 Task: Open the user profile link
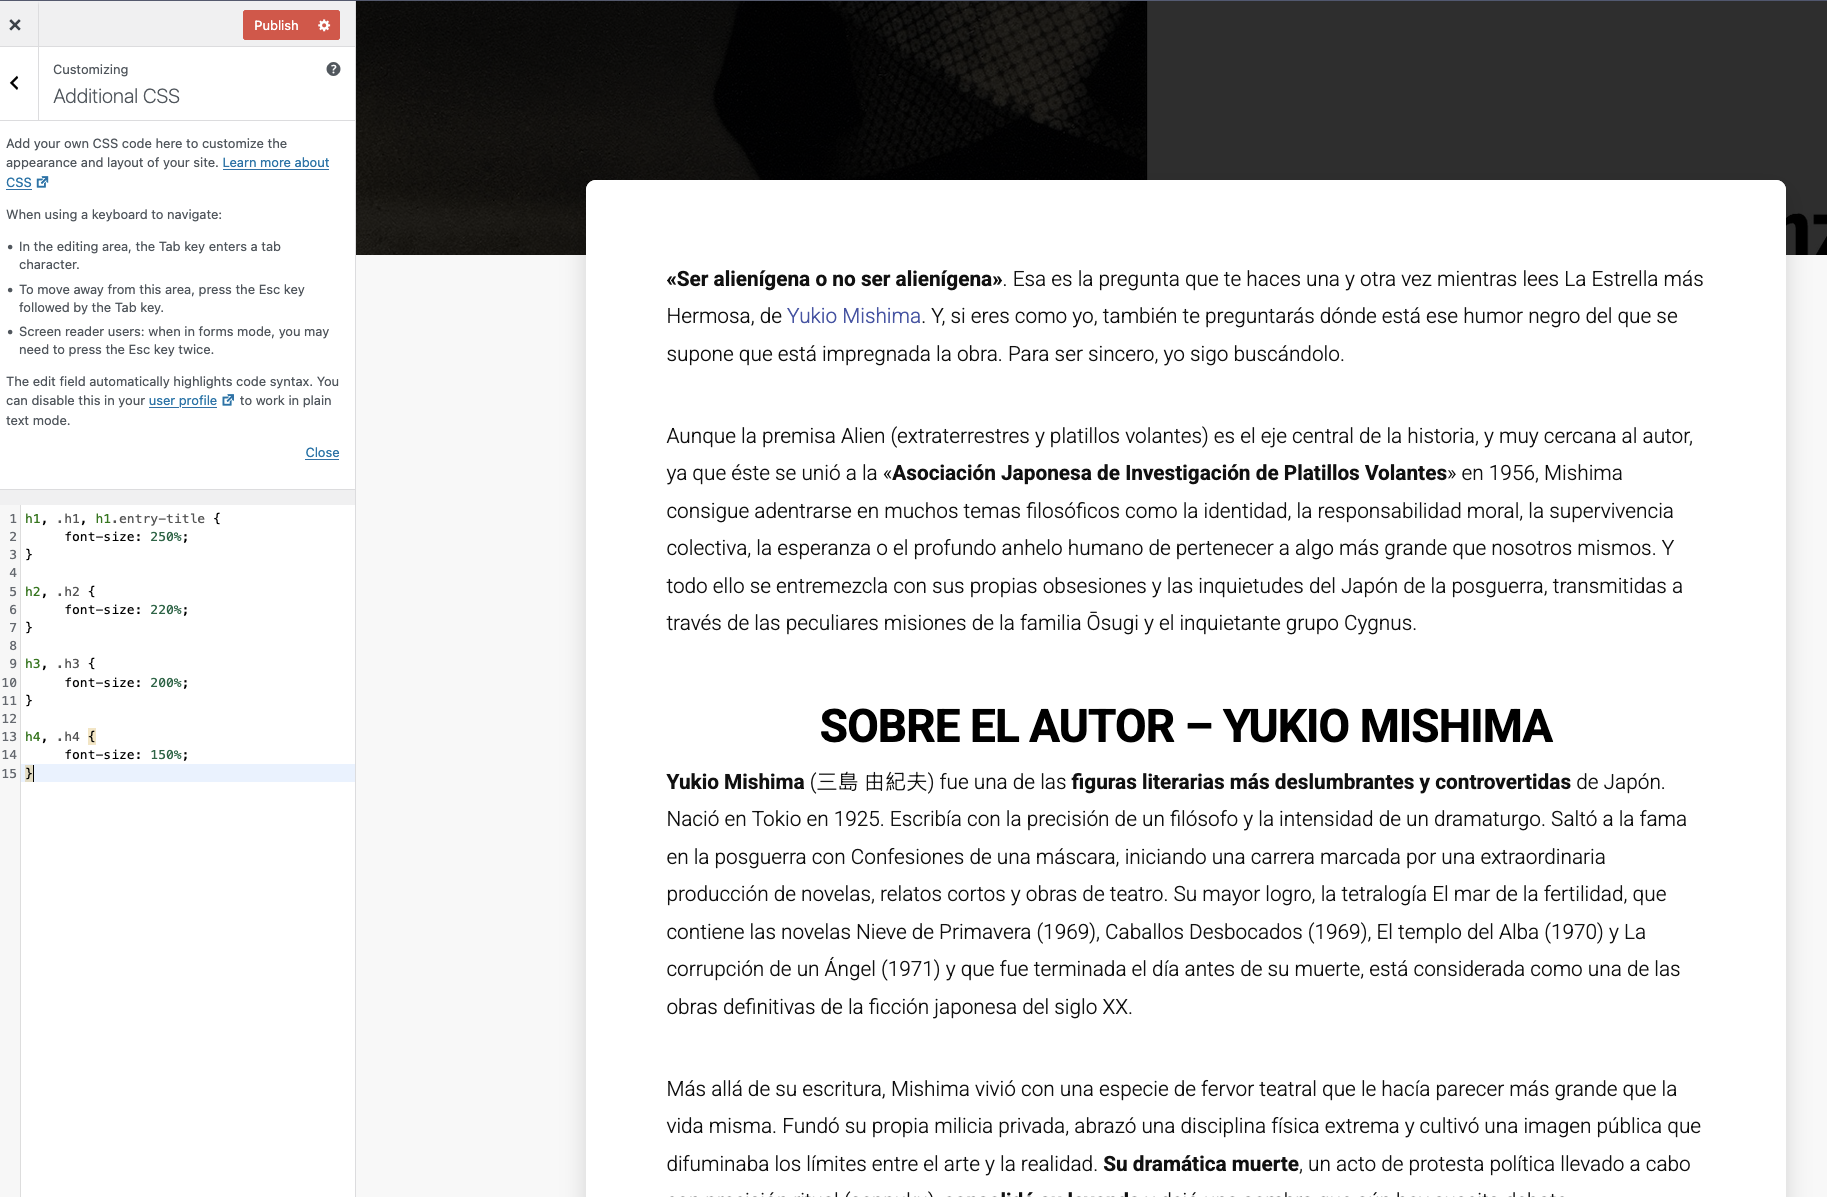point(182,401)
